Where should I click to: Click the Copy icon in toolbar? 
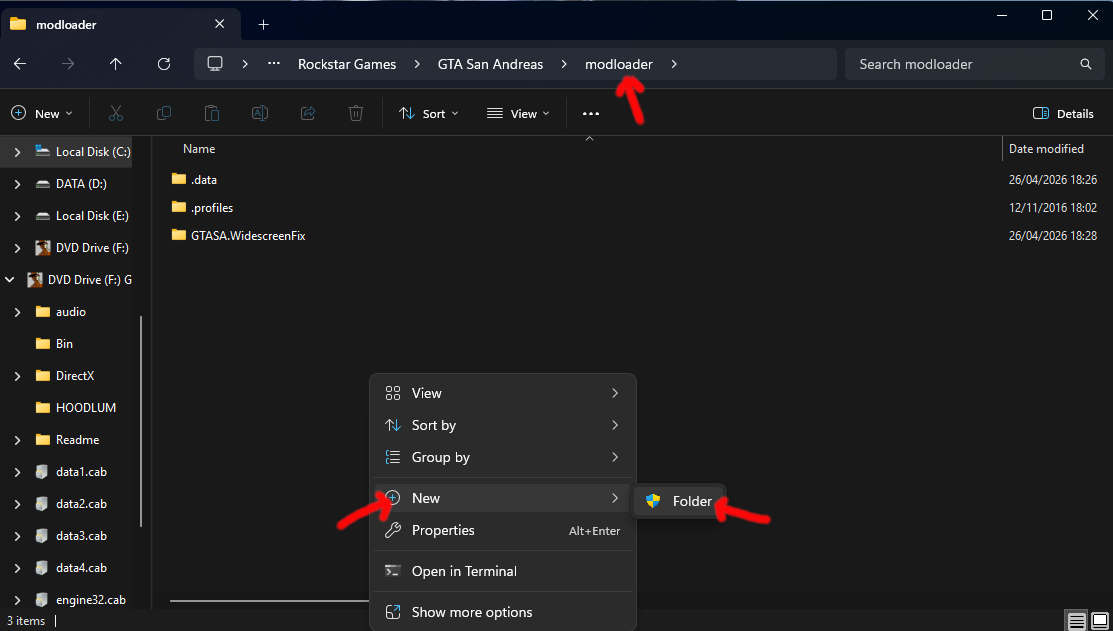(x=164, y=114)
